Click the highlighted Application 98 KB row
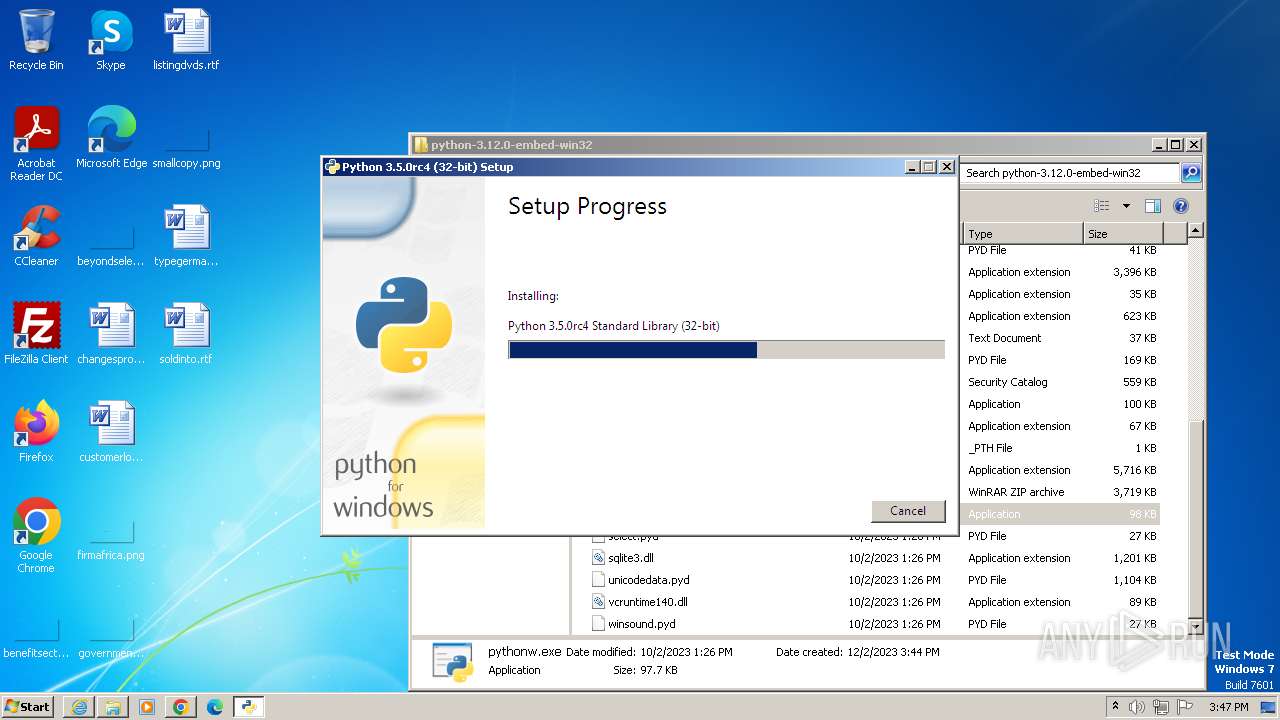This screenshot has height=720, width=1280. (x=1060, y=514)
